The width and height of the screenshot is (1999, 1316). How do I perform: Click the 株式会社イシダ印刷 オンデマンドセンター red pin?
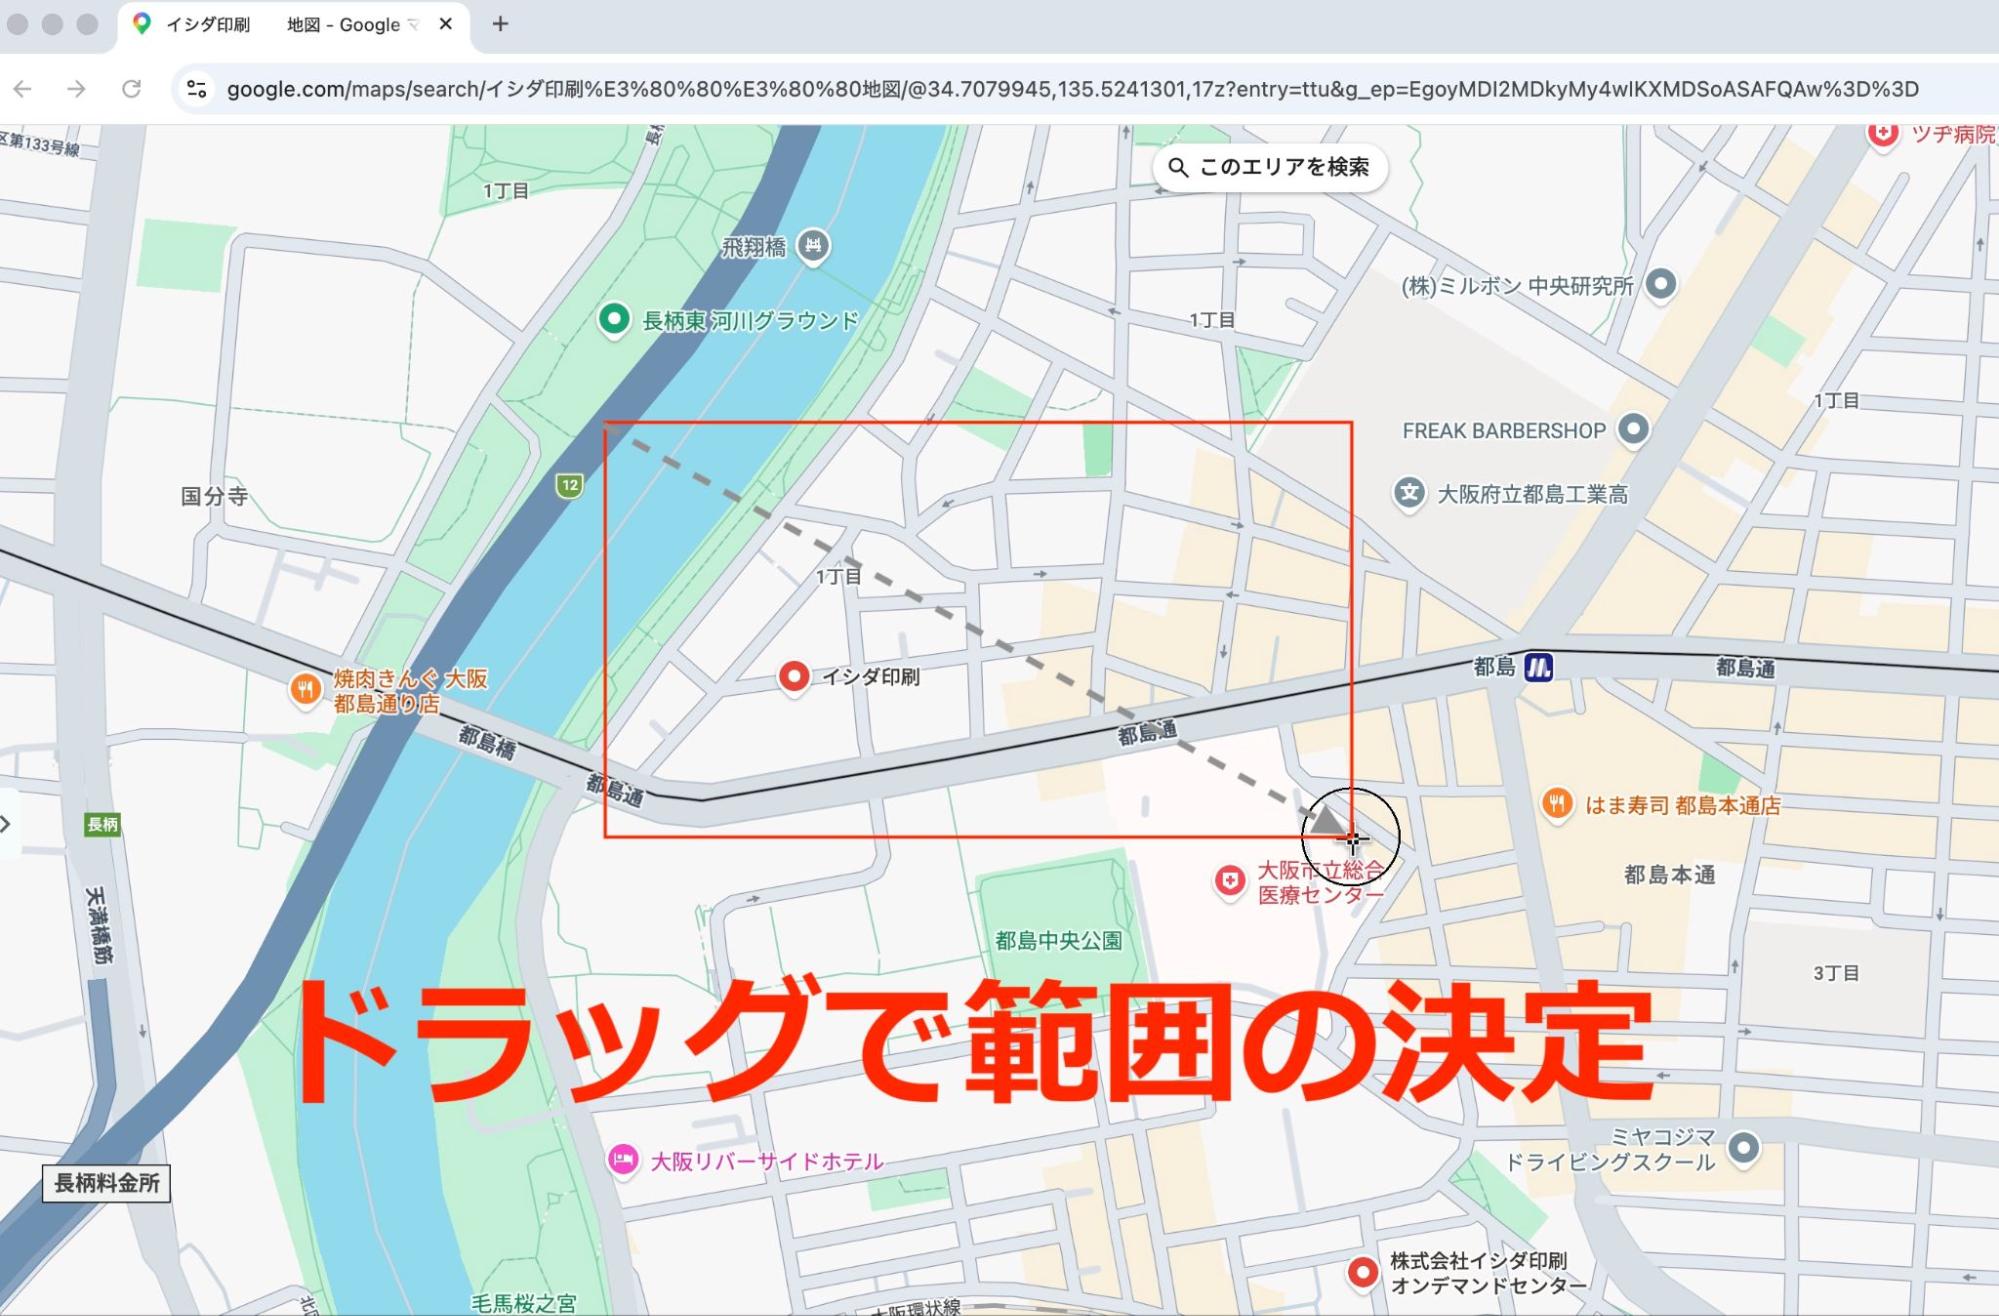(x=1362, y=1273)
